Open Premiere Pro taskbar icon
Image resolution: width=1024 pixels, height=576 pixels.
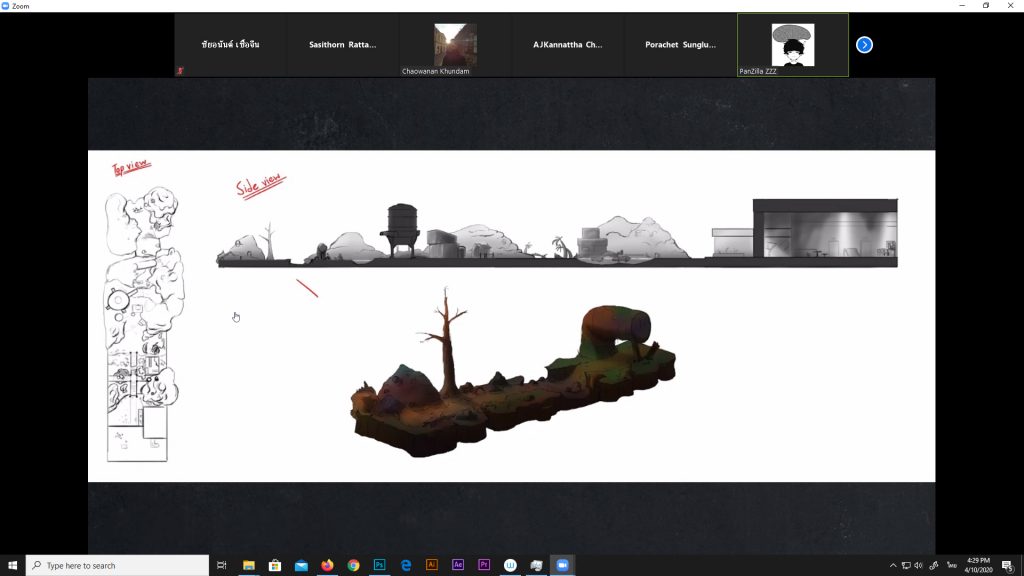[x=484, y=565]
